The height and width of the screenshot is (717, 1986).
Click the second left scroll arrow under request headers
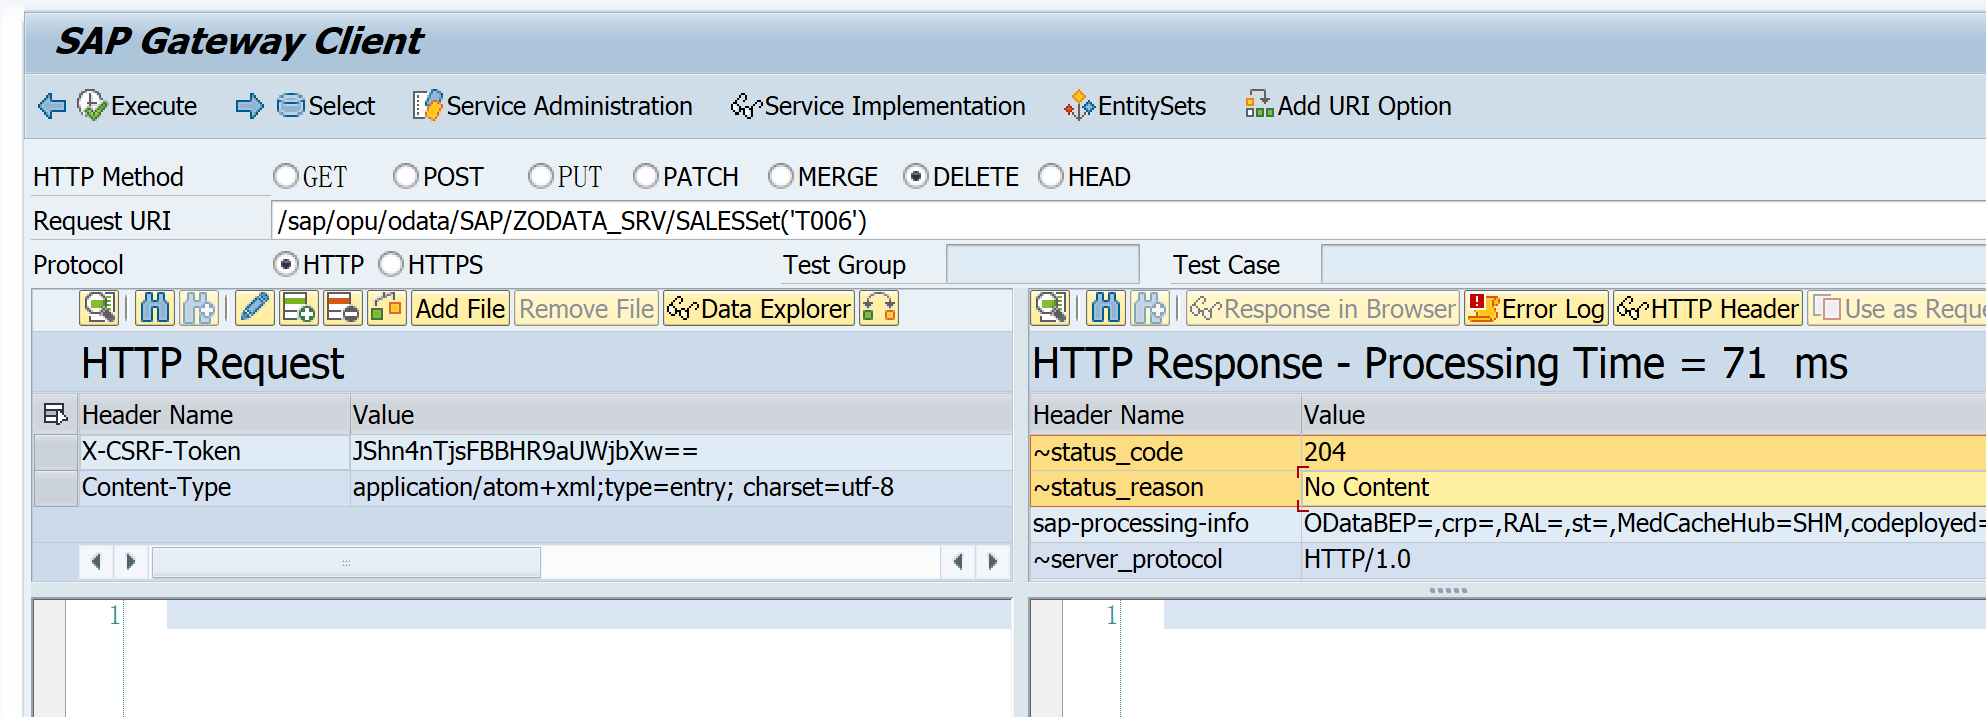[958, 562]
